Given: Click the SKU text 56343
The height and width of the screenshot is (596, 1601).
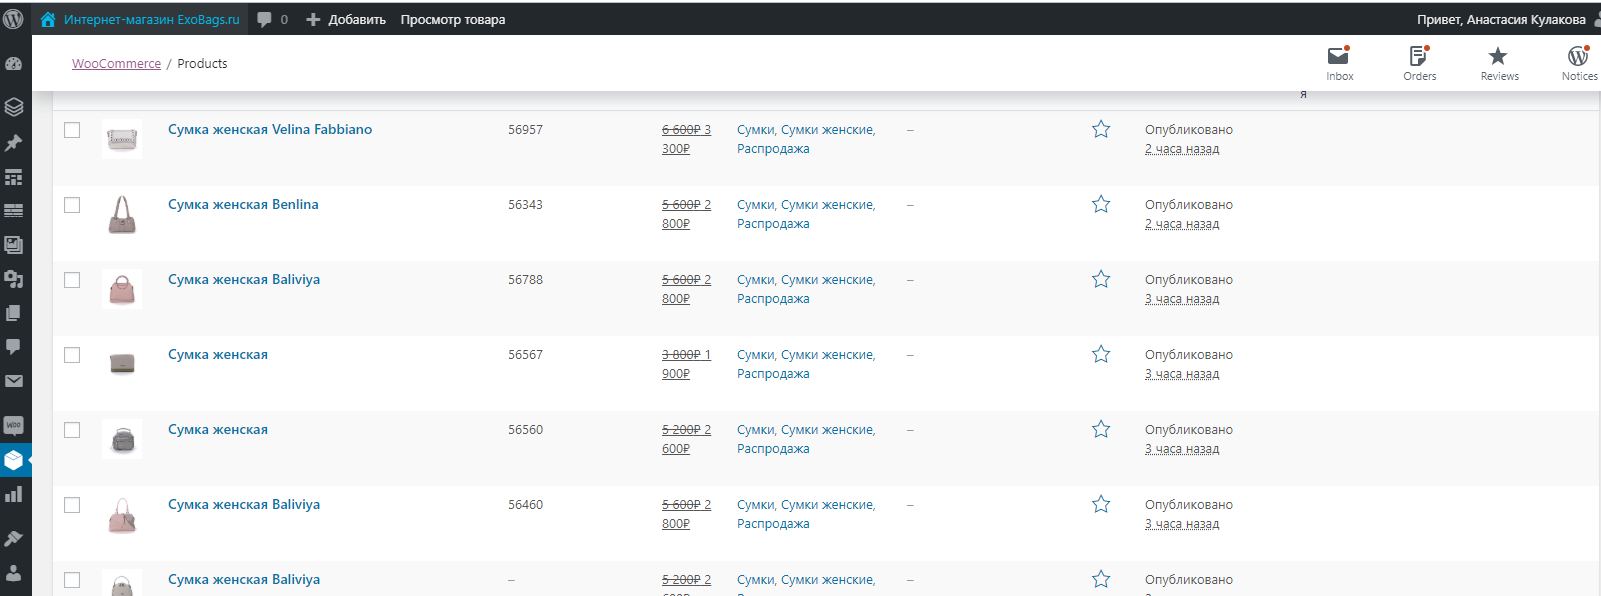Looking at the screenshot, I should coord(525,204).
